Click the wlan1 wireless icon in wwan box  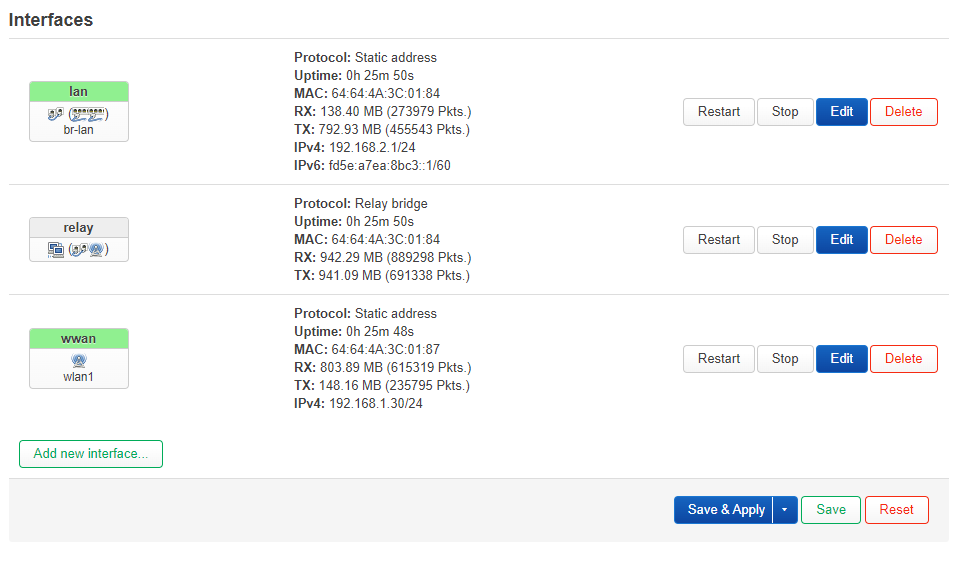tap(79, 361)
